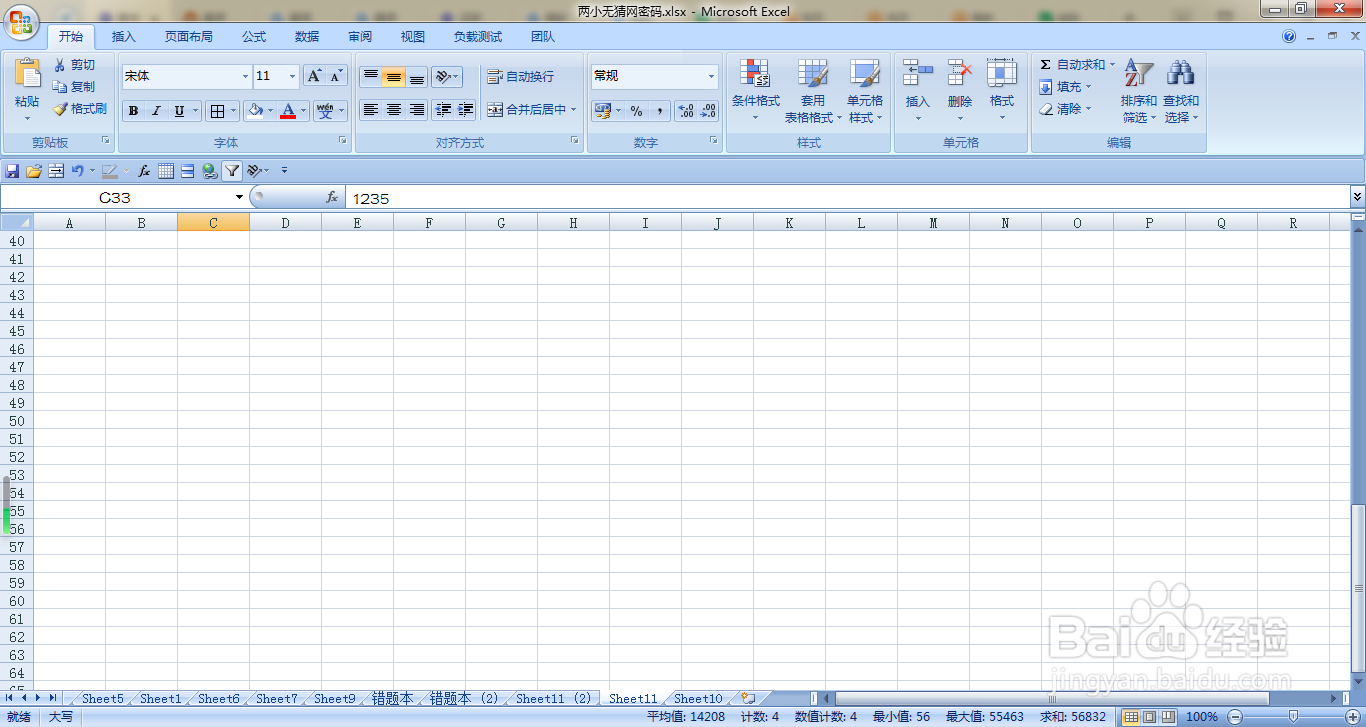Toggle Underline formatting
The height and width of the screenshot is (727, 1366).
[179, 111]
